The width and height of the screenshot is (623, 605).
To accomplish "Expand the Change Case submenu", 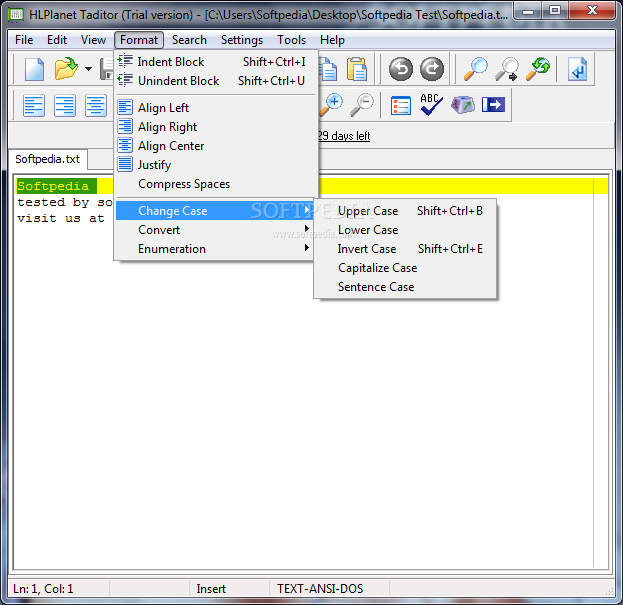I will (215, 211).
